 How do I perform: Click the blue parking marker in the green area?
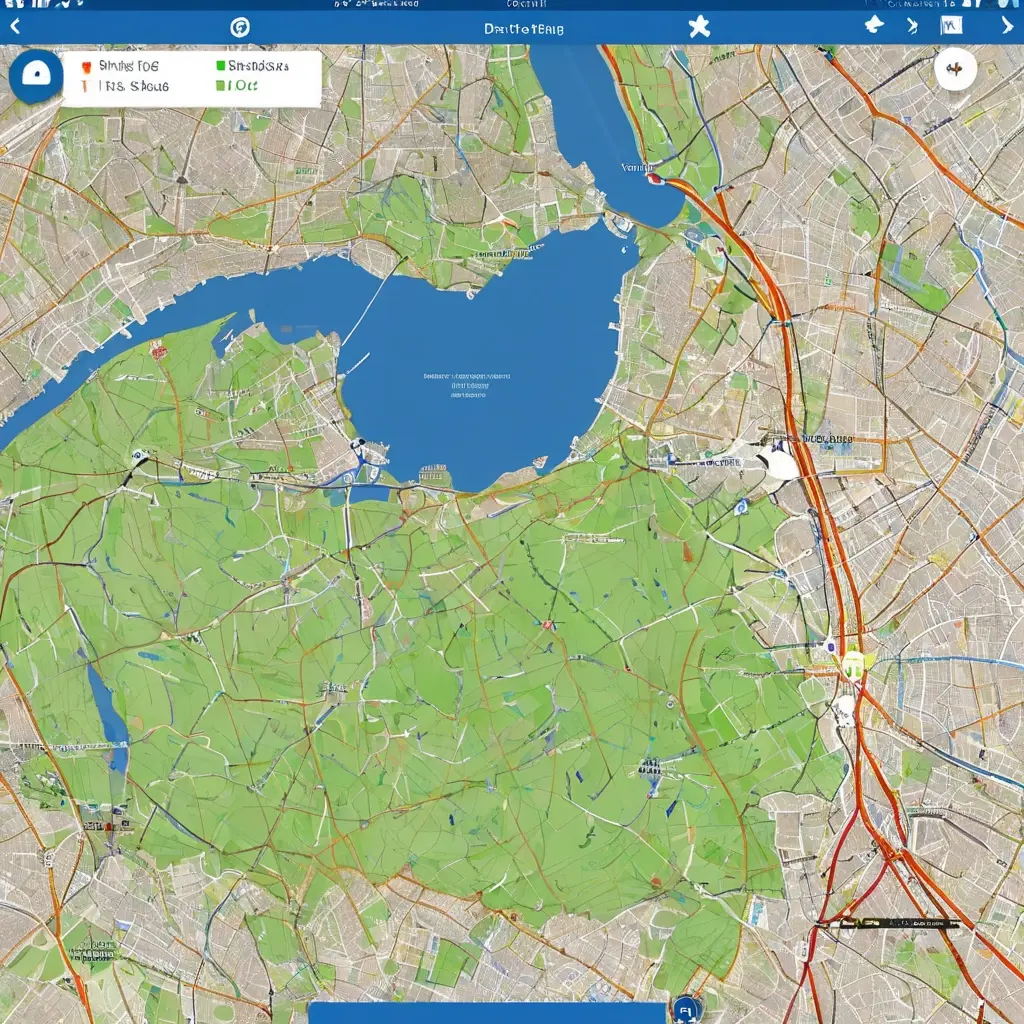(x=740, y=507)
